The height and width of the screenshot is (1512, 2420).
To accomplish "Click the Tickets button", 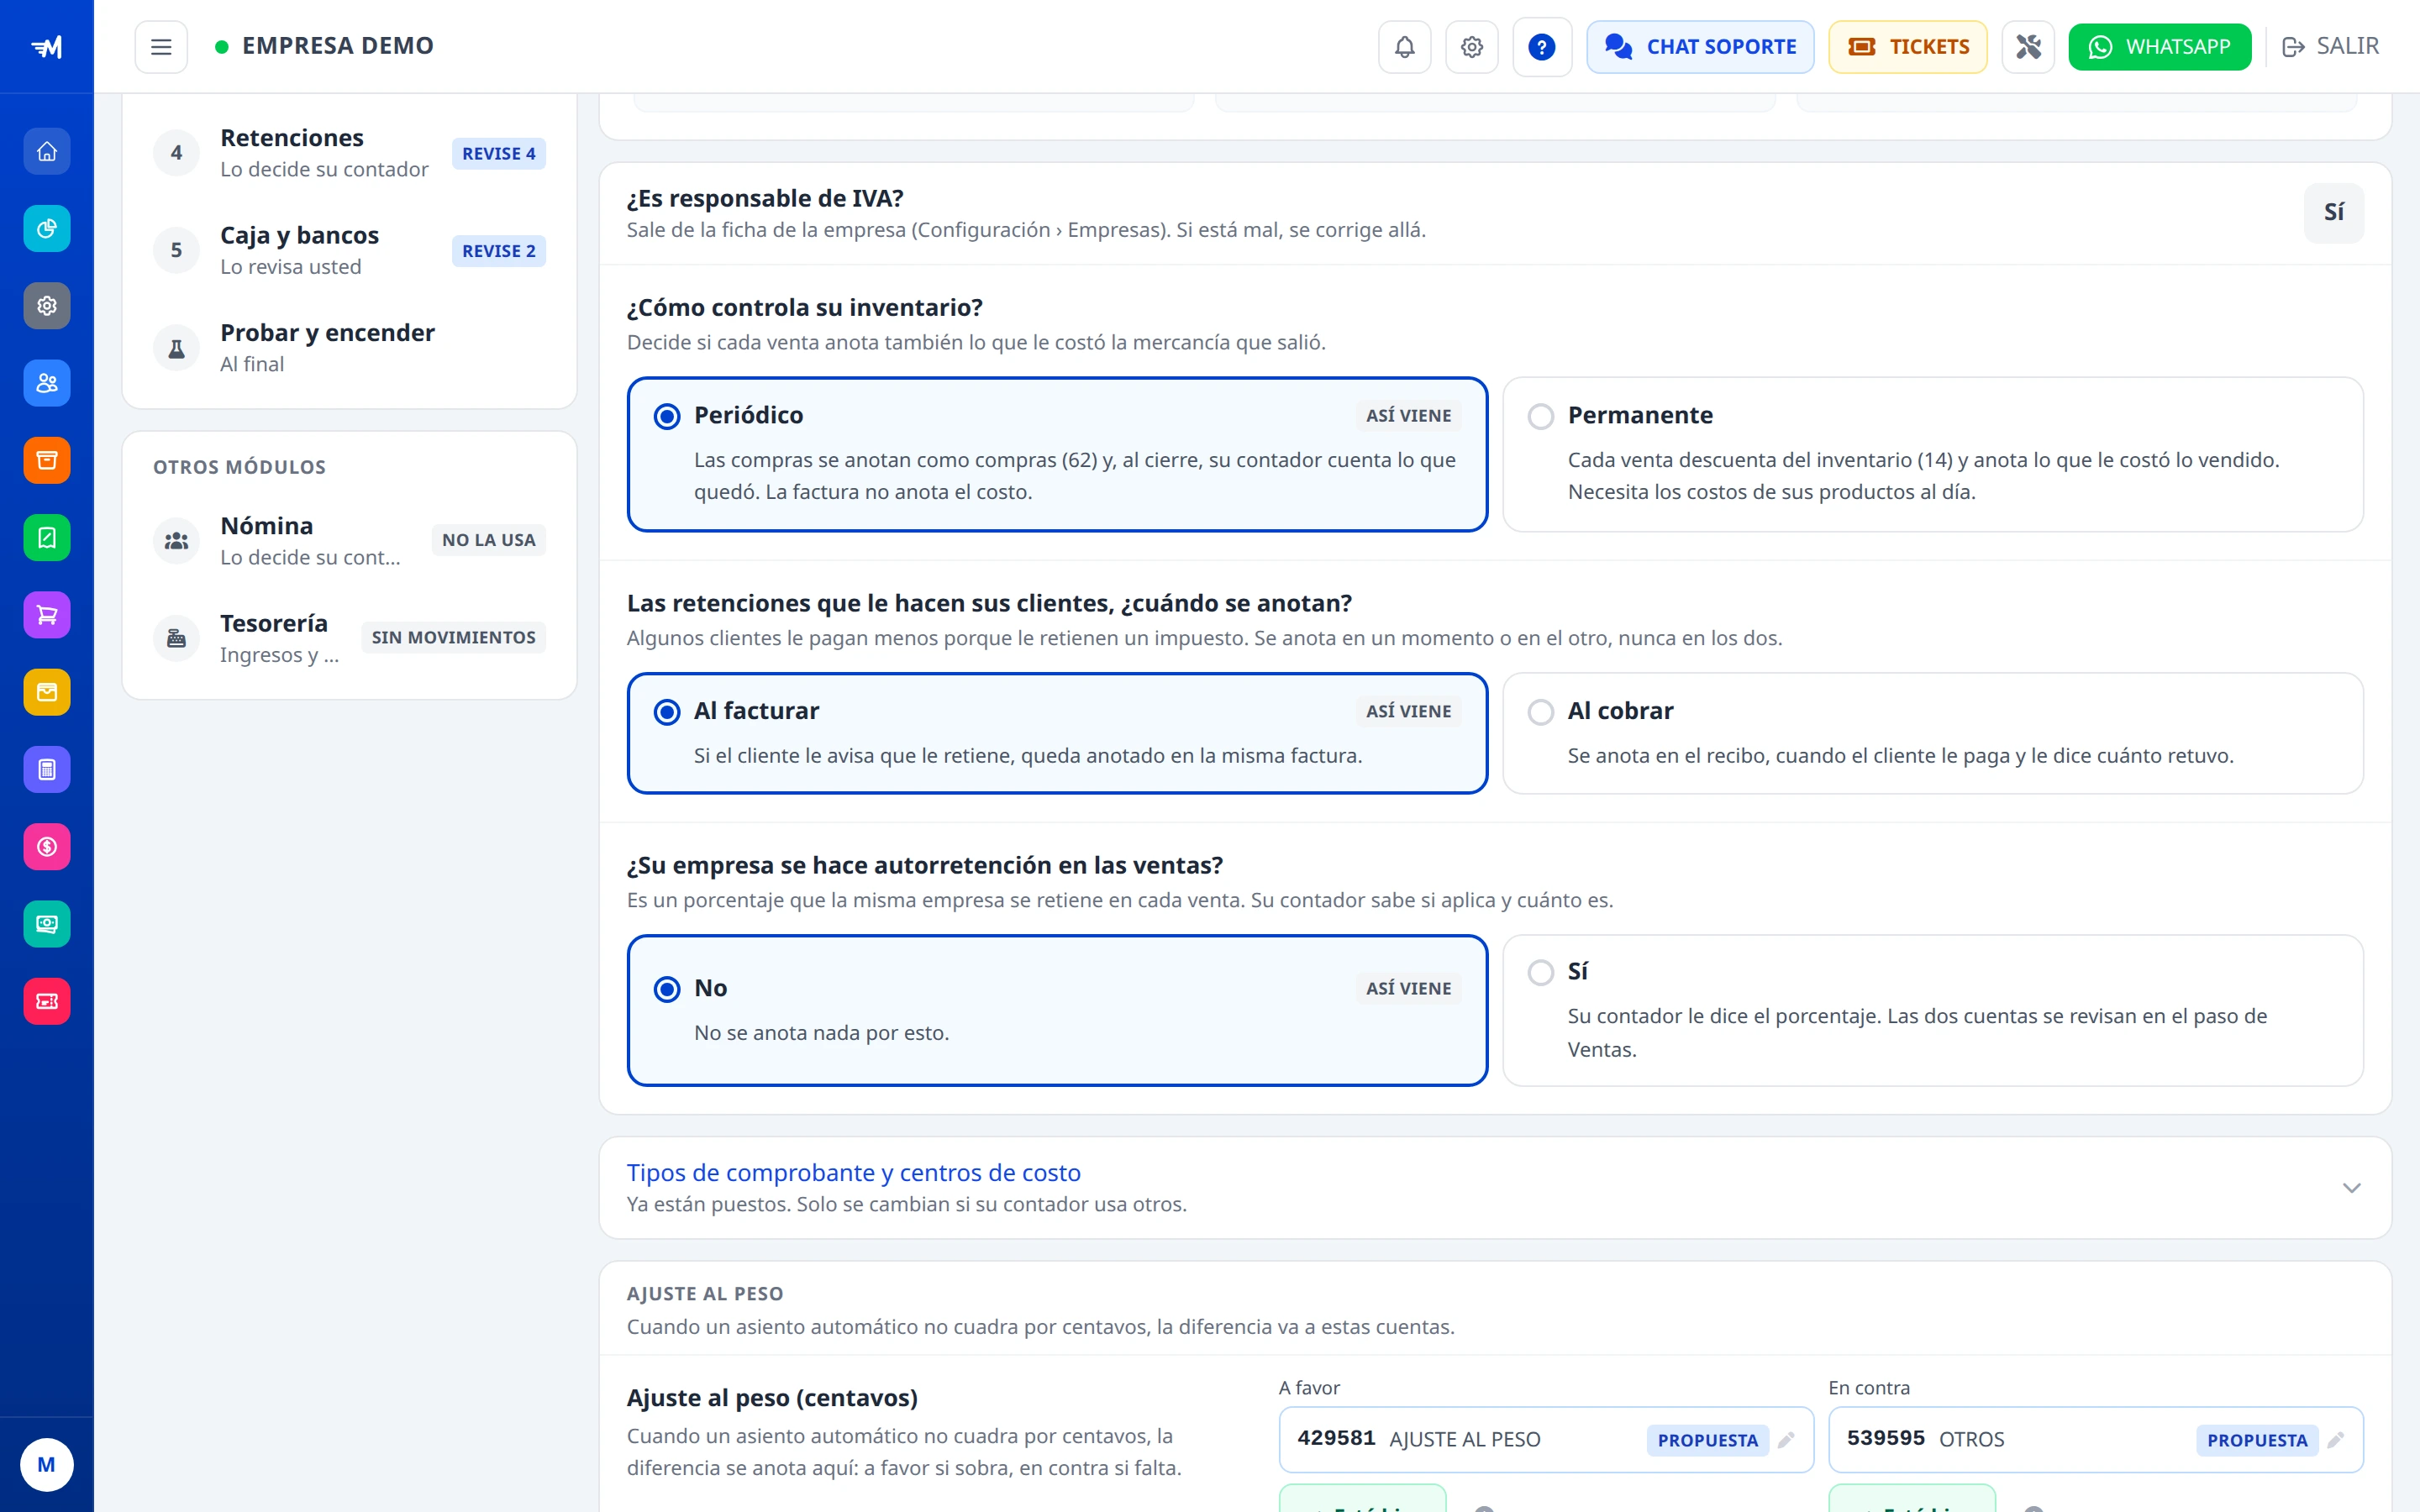I will pos(1907,47).
